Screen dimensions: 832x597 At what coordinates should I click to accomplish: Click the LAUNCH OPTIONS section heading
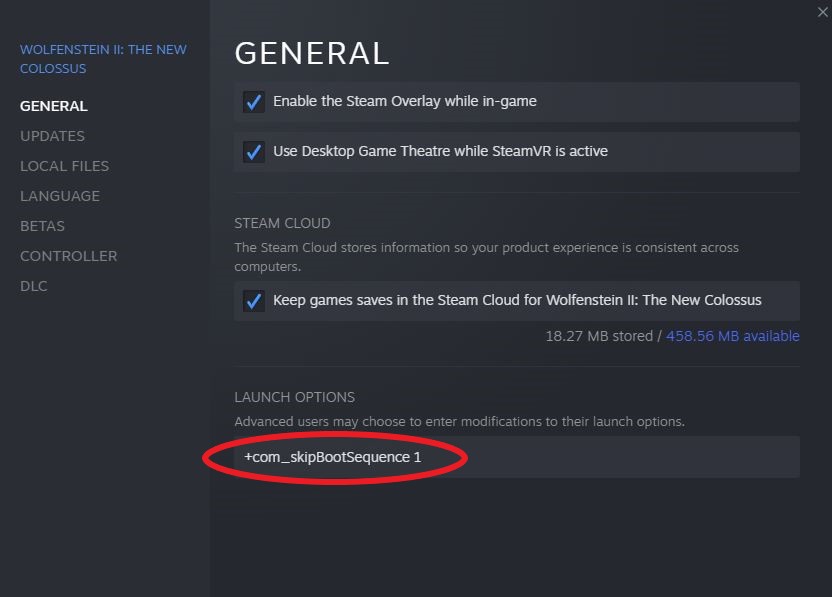(294, 397)
